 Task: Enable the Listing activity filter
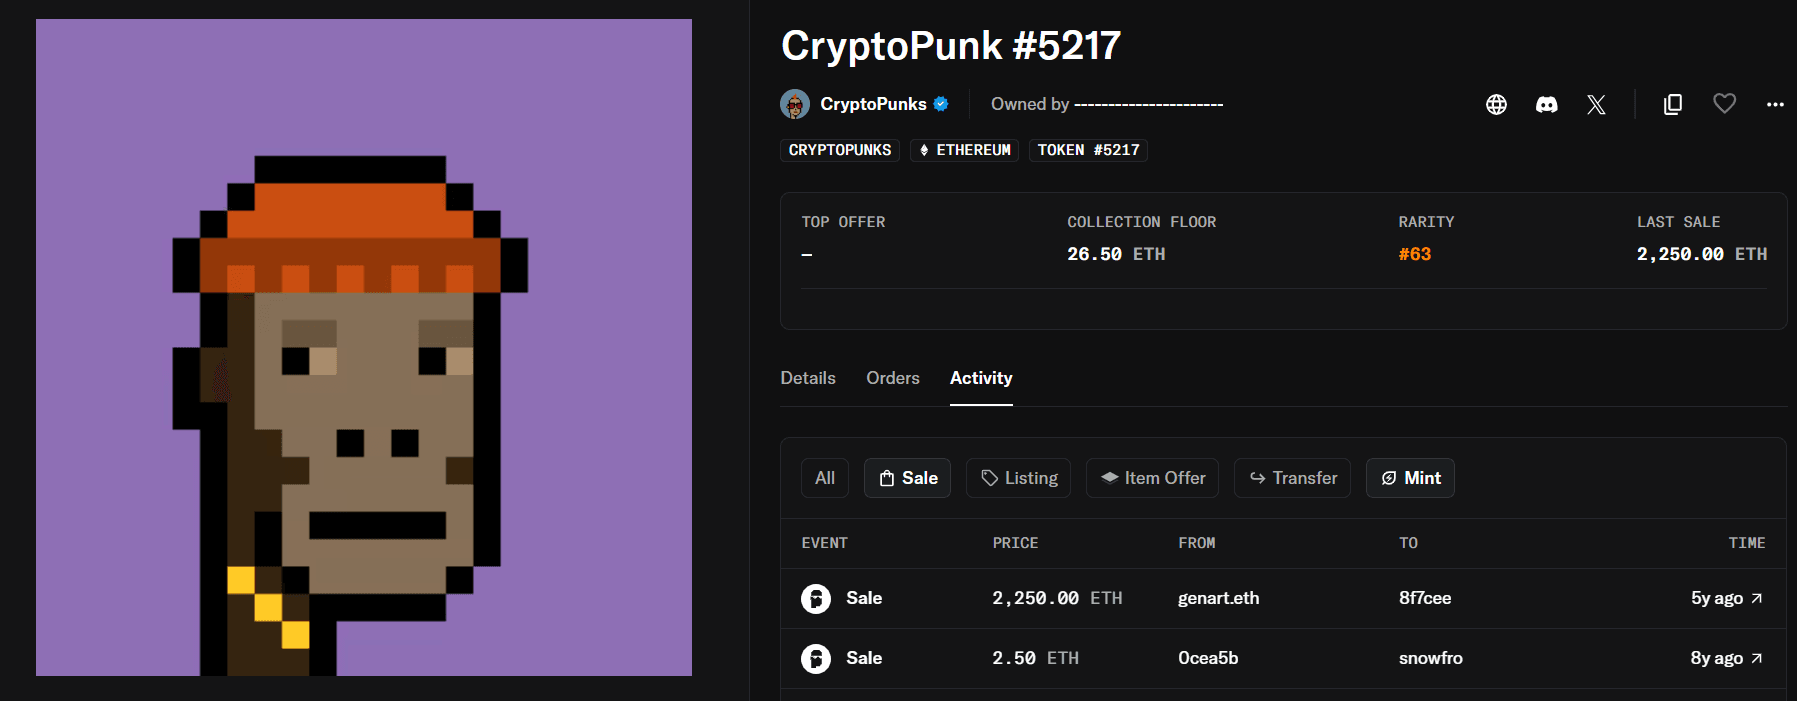pos(1018,478)
